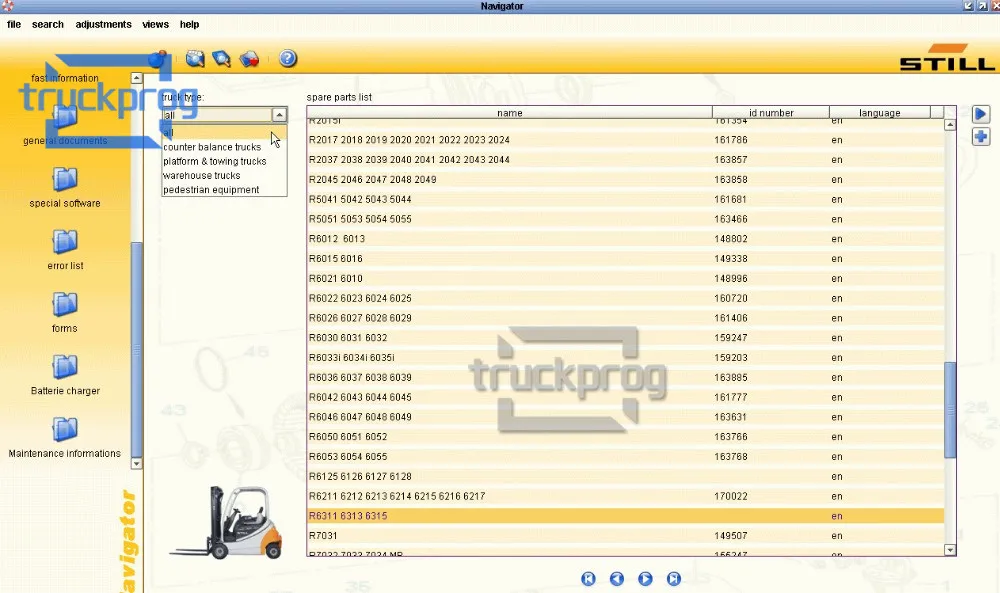This screenshot has height=593, width=1000.
Task: Select row R6125 6126 6127 6128
Action: pyautogui.click(x=626, y=476)
